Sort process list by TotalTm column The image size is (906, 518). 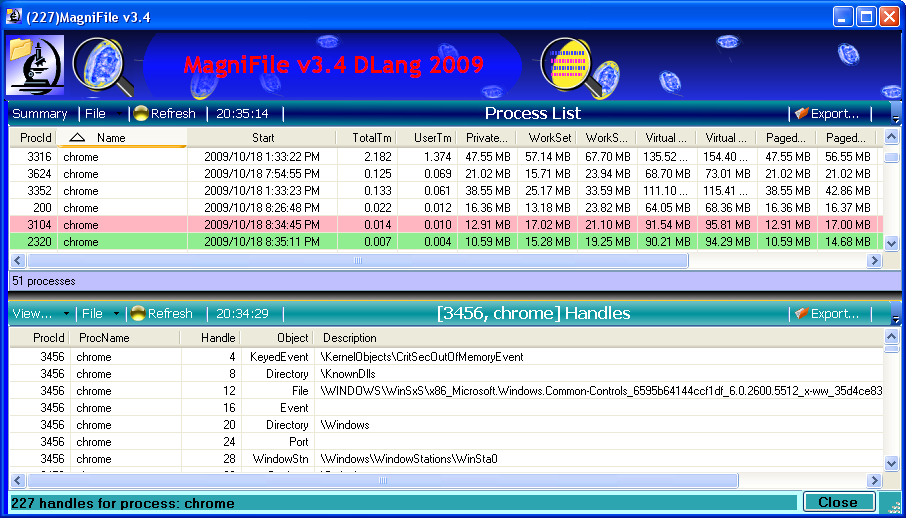pyautogui.click(x=367, y=138)
